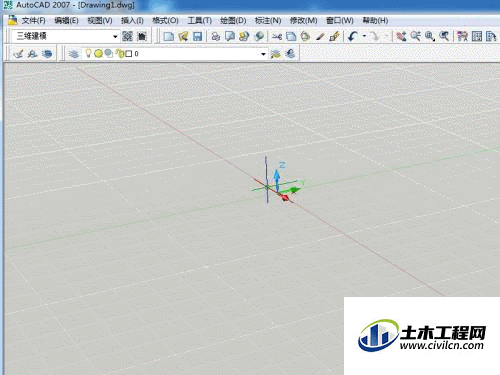The image size is (500, 375).
Task: Toggle the layer freeze sun icon
Action: click(98, 53)
